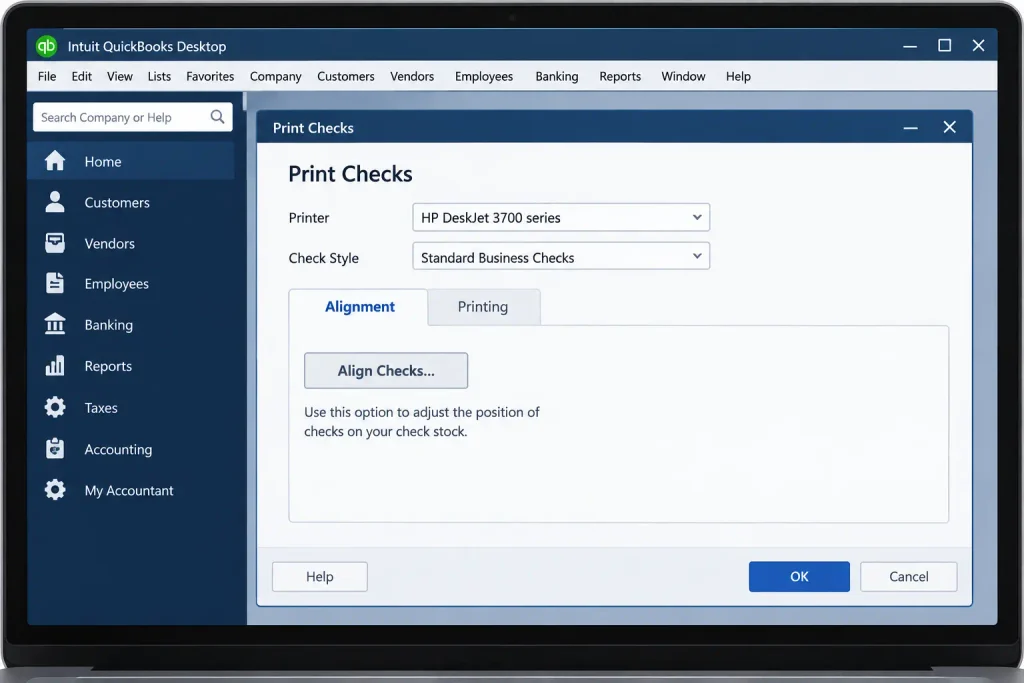1024x683 pixels.
Task: Open the Edit menu
Action: pos(82,76)
